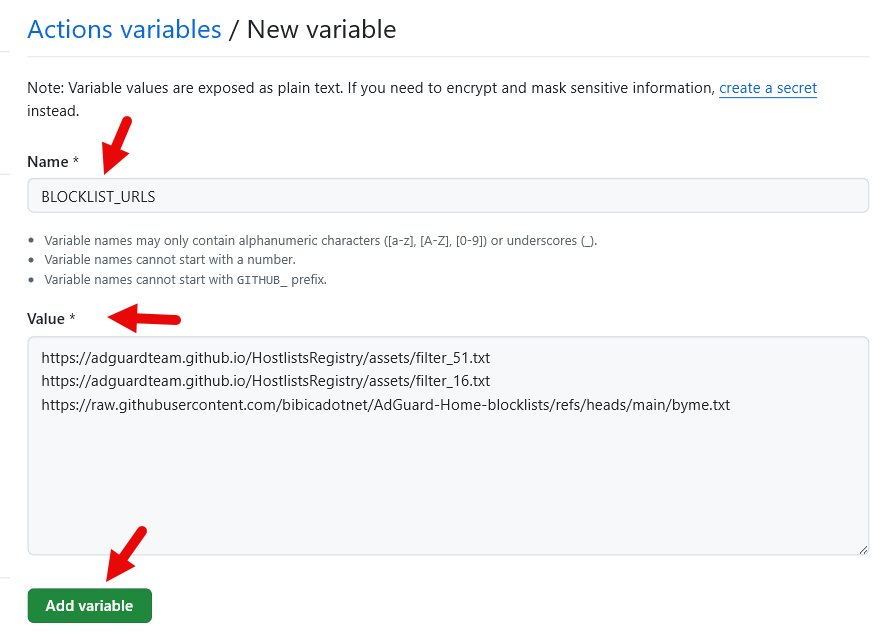Click the plain text exposure note
The image size is (883, 634).
(370, 88)
